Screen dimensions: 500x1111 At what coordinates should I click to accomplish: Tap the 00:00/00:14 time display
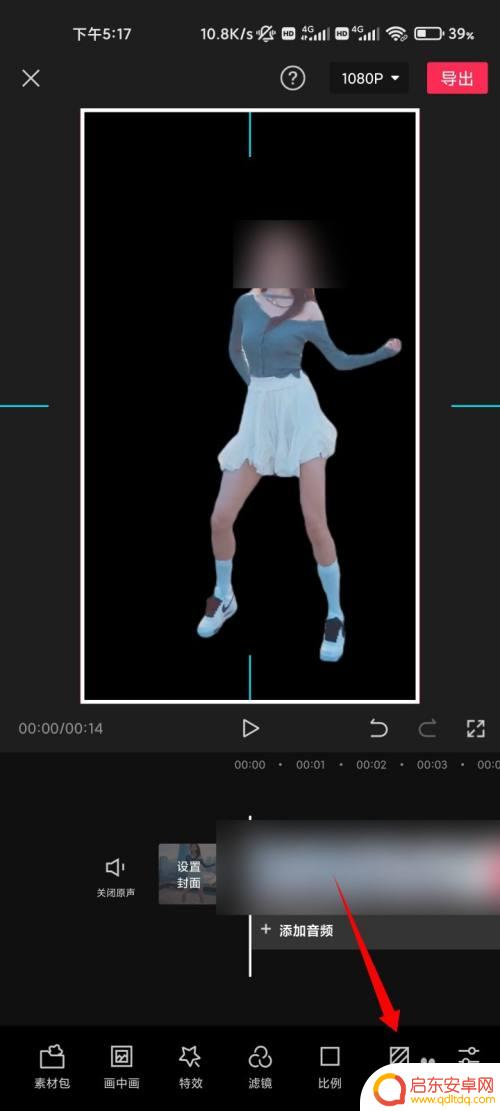[61, 728]
